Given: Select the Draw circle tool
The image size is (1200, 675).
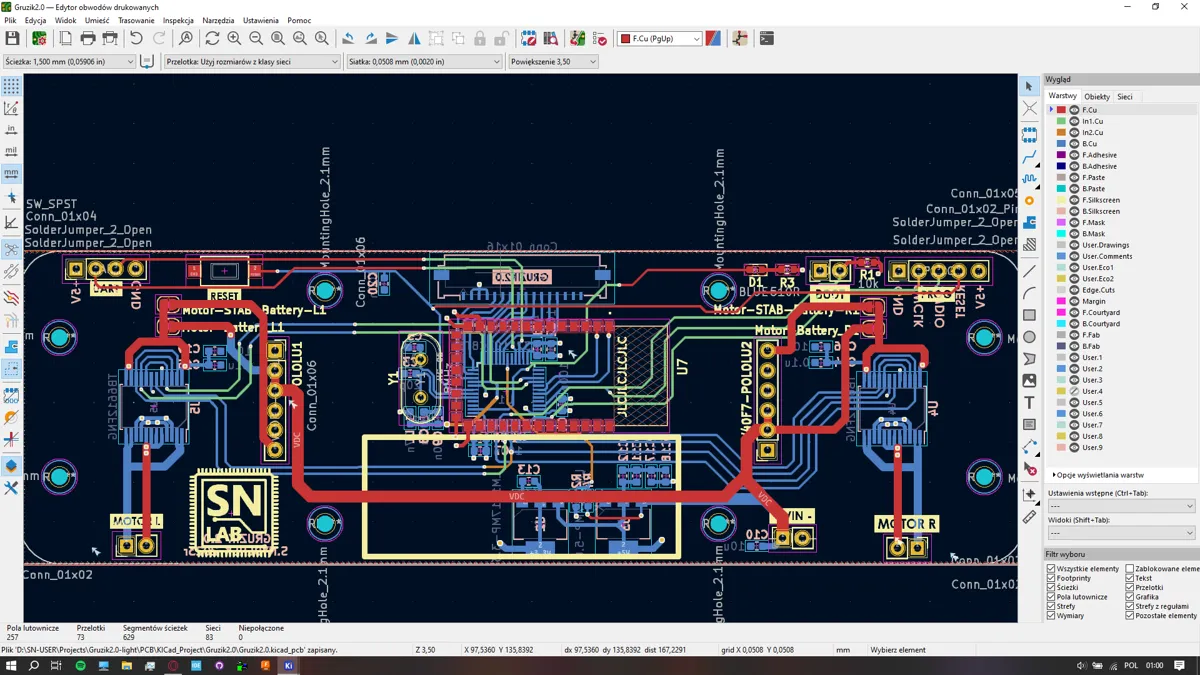Looking at the screenshot, I should click(1029, 337).
